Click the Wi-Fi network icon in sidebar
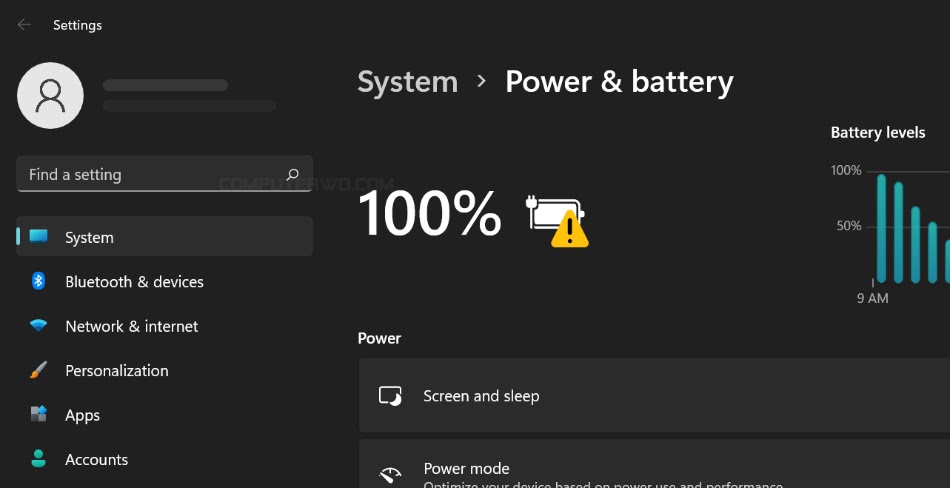 coord(38,326)
